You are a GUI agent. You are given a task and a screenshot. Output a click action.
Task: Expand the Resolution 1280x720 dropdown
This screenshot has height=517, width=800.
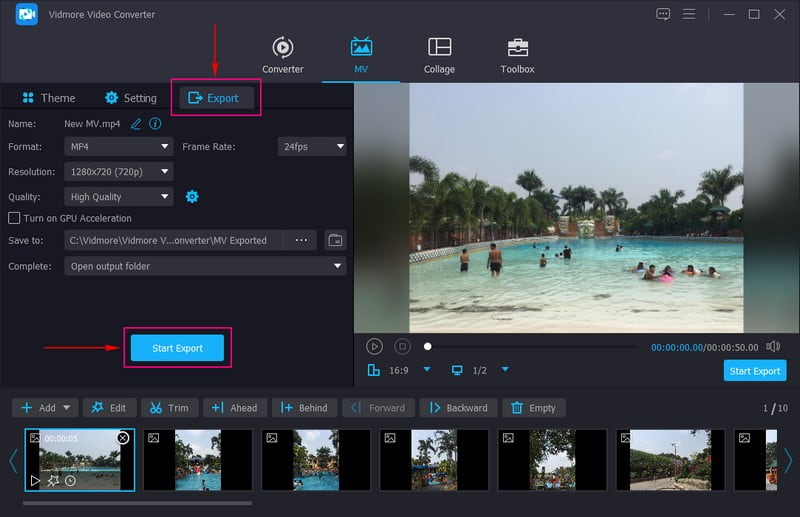(119, 172)
